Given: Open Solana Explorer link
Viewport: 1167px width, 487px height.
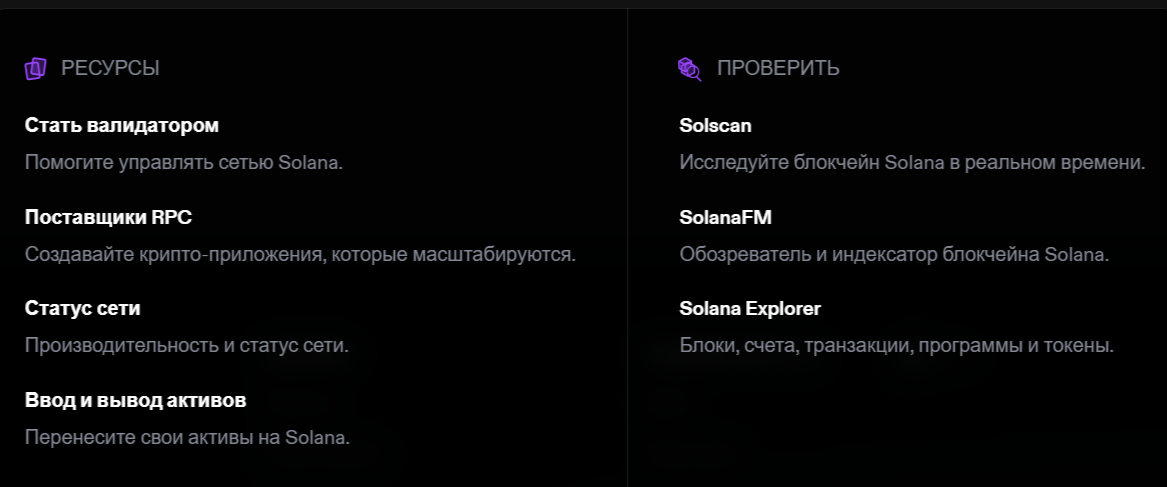Looking at the screenshot, I should point(750,308).
